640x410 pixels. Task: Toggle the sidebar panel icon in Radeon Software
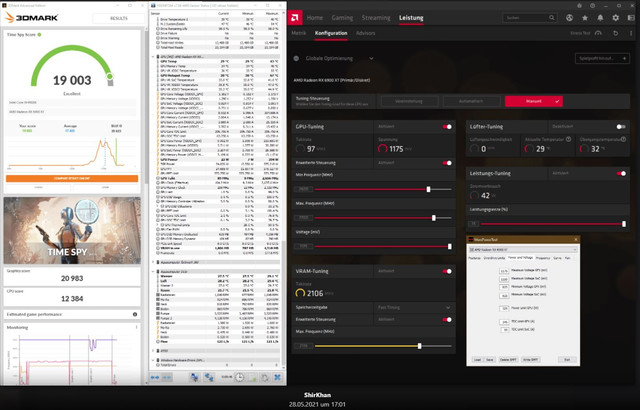click(631, 18)
